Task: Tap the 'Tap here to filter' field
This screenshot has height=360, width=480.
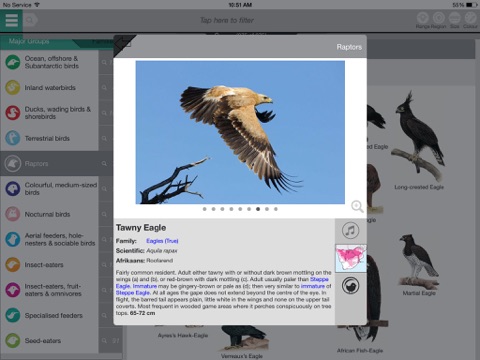Action: click(227, 20)
